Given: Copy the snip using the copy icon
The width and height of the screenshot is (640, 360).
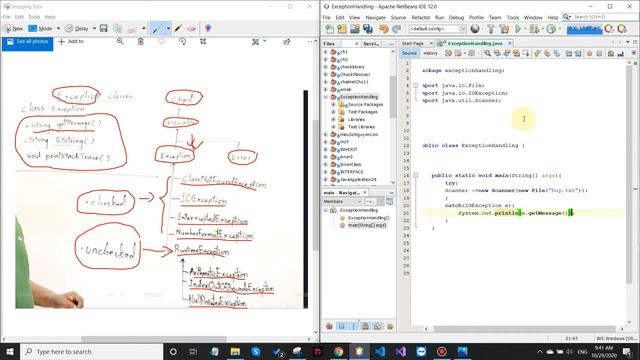Looking at the screenshot, I should click(118, 29).
